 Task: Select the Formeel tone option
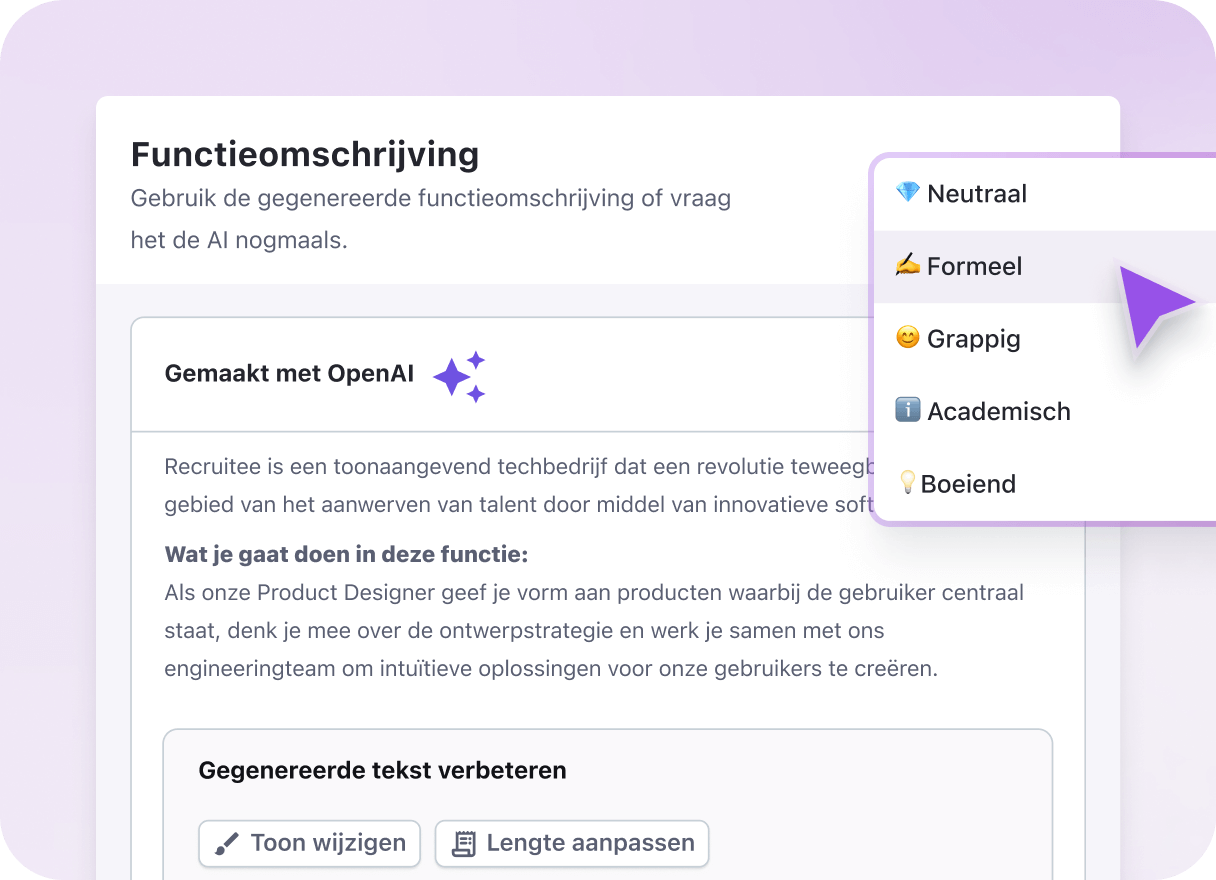[975, 266]
